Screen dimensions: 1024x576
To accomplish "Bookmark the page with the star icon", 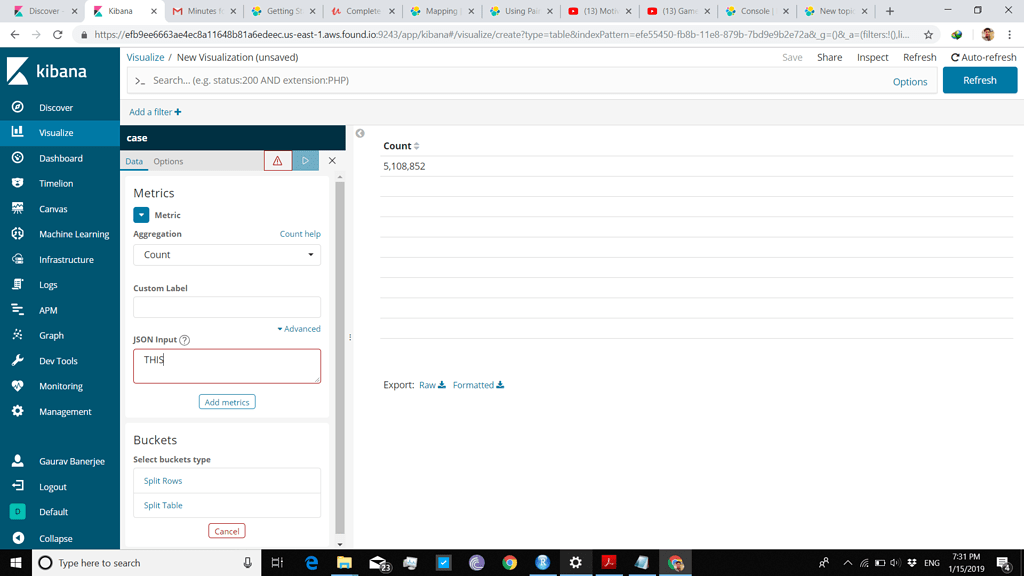I will tap(929, 32).
